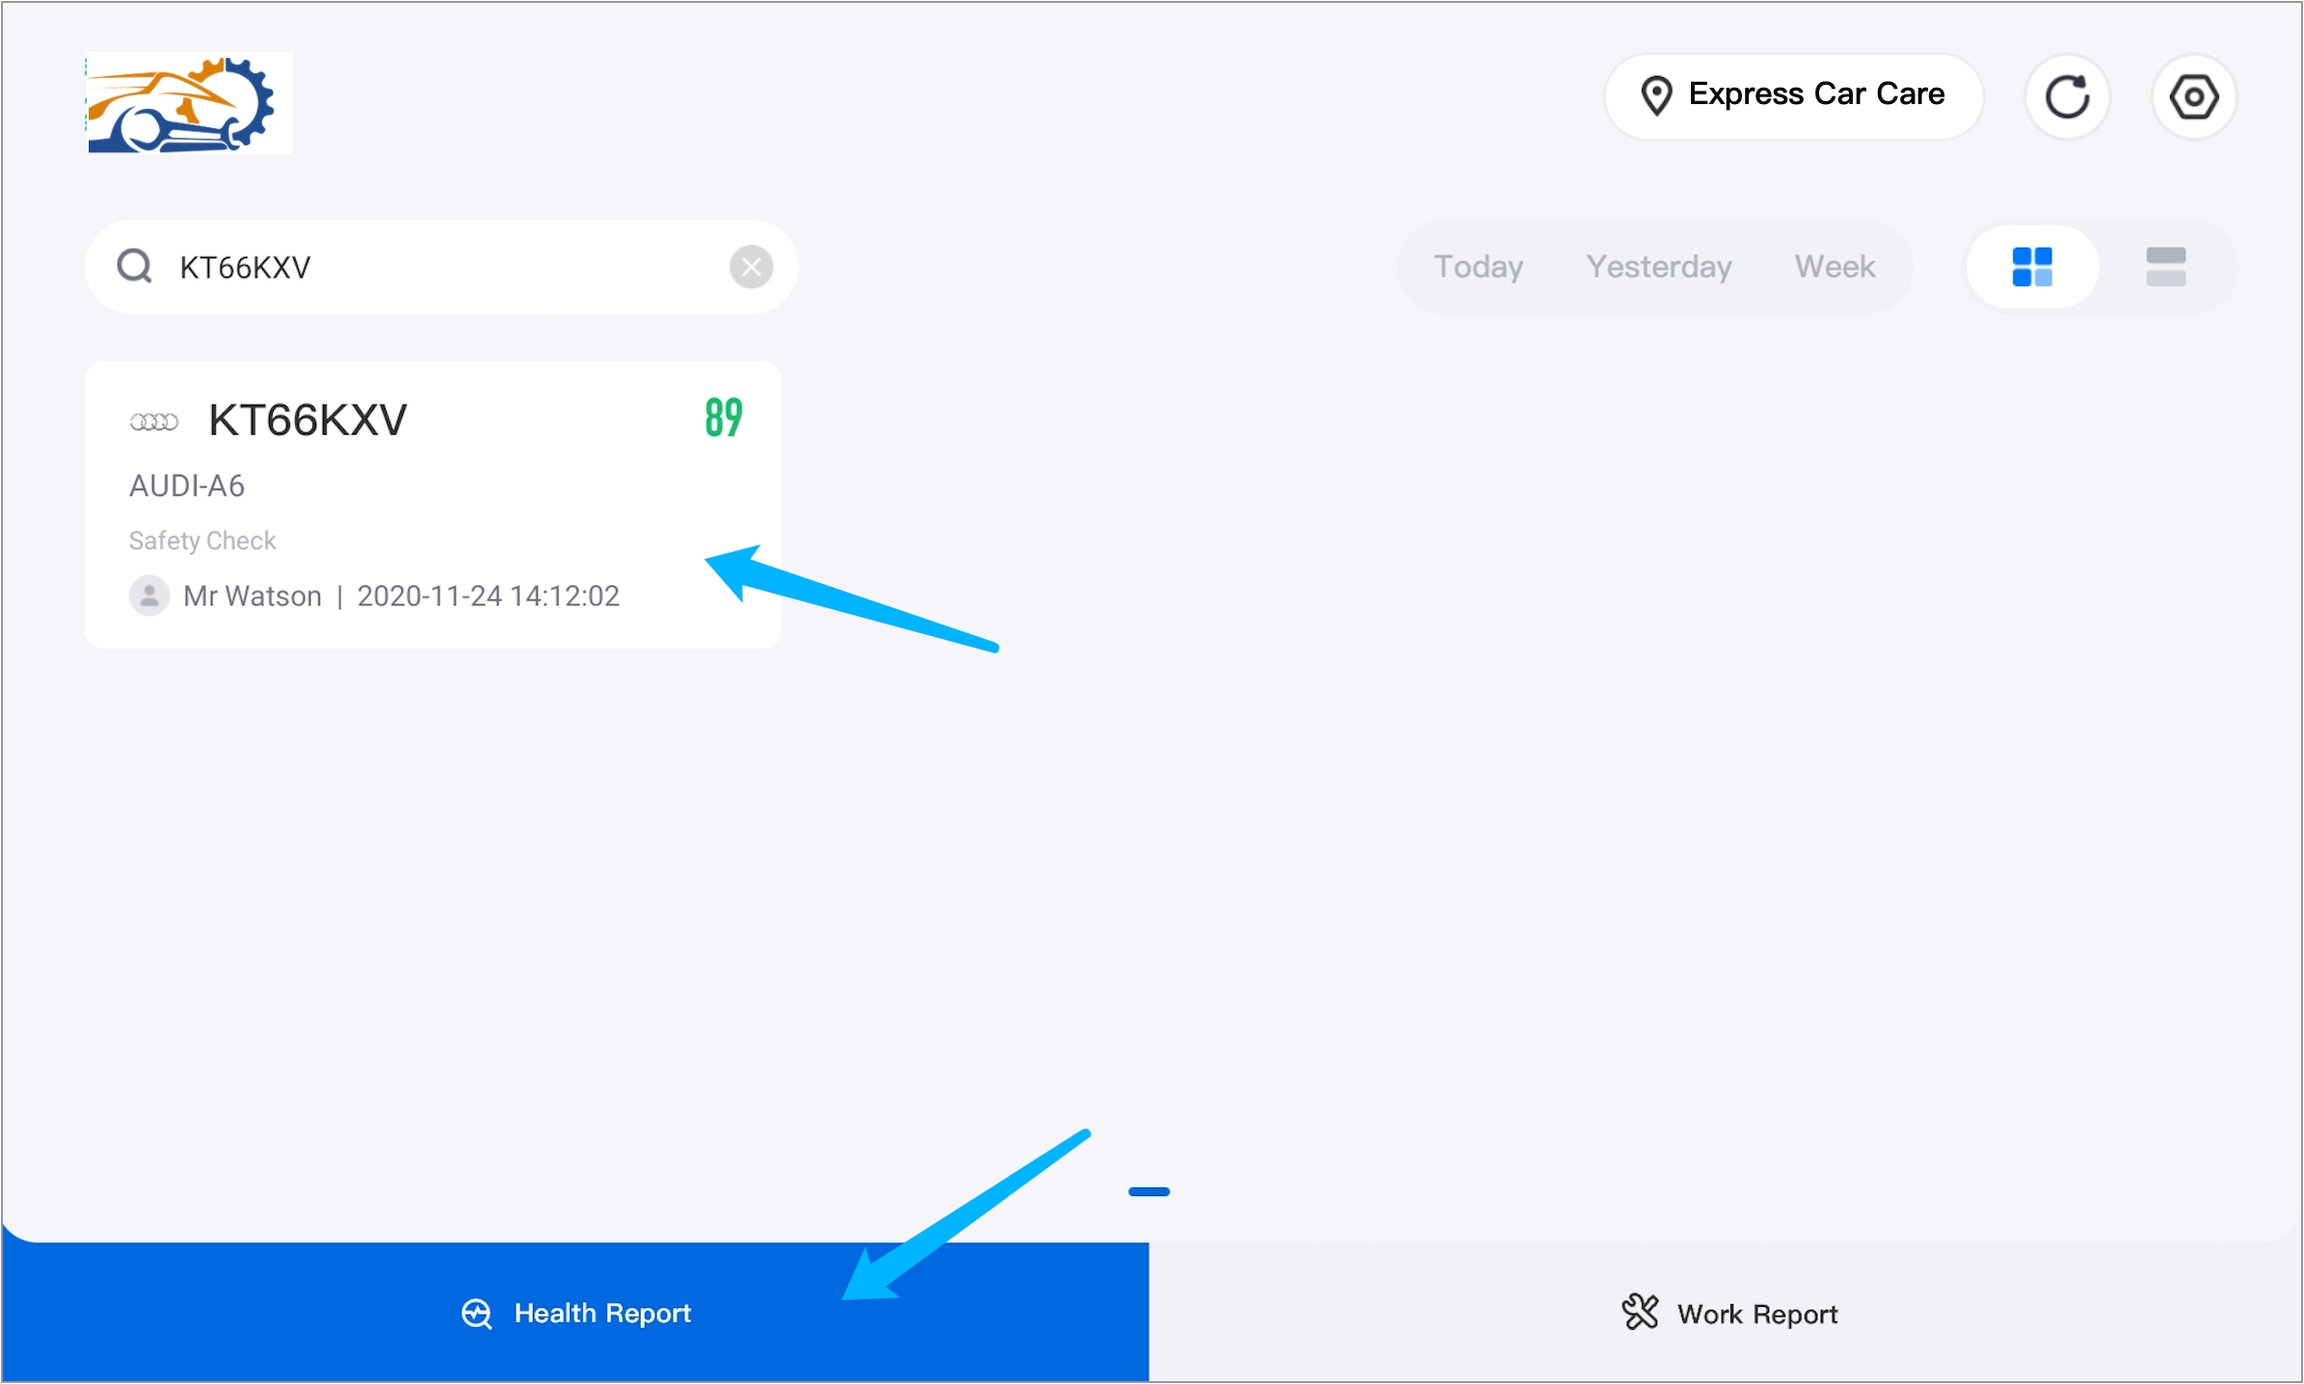Click the car repair shop logo

[189, 104]
